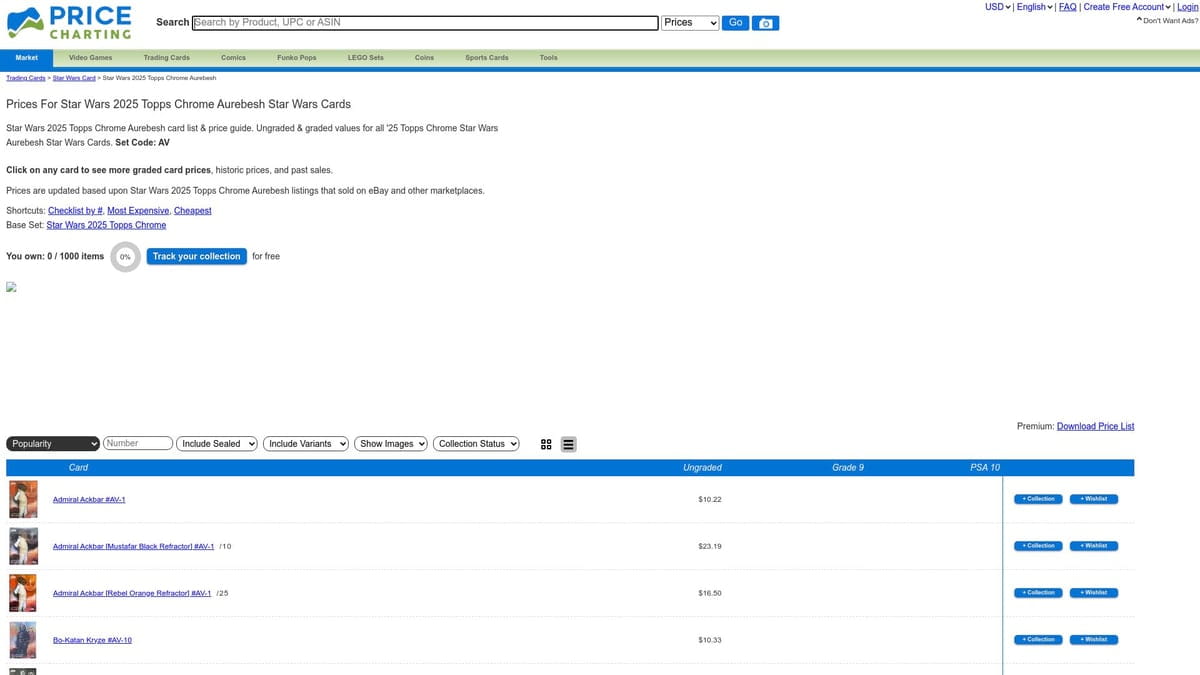Open Checklist by # shortcut
Image resolution: width=1200 pixels, height=675 pixels.
[x=75, y=211]
